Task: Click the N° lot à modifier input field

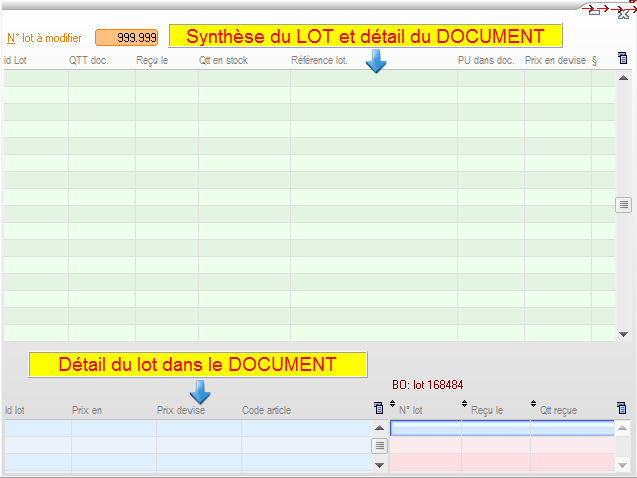Action: tap(126, 37)
